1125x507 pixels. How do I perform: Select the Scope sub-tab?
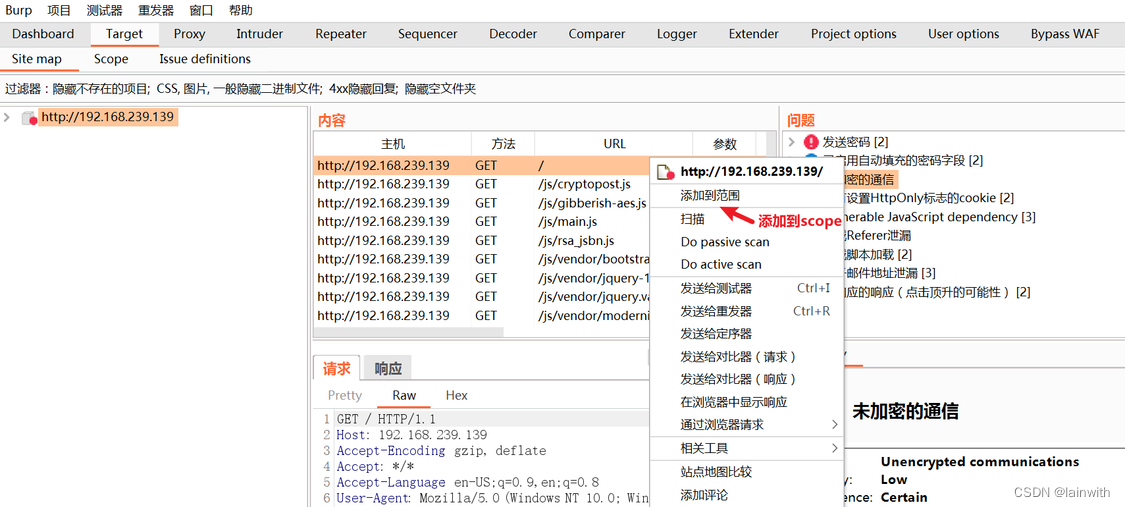click(x=111, y=59)
